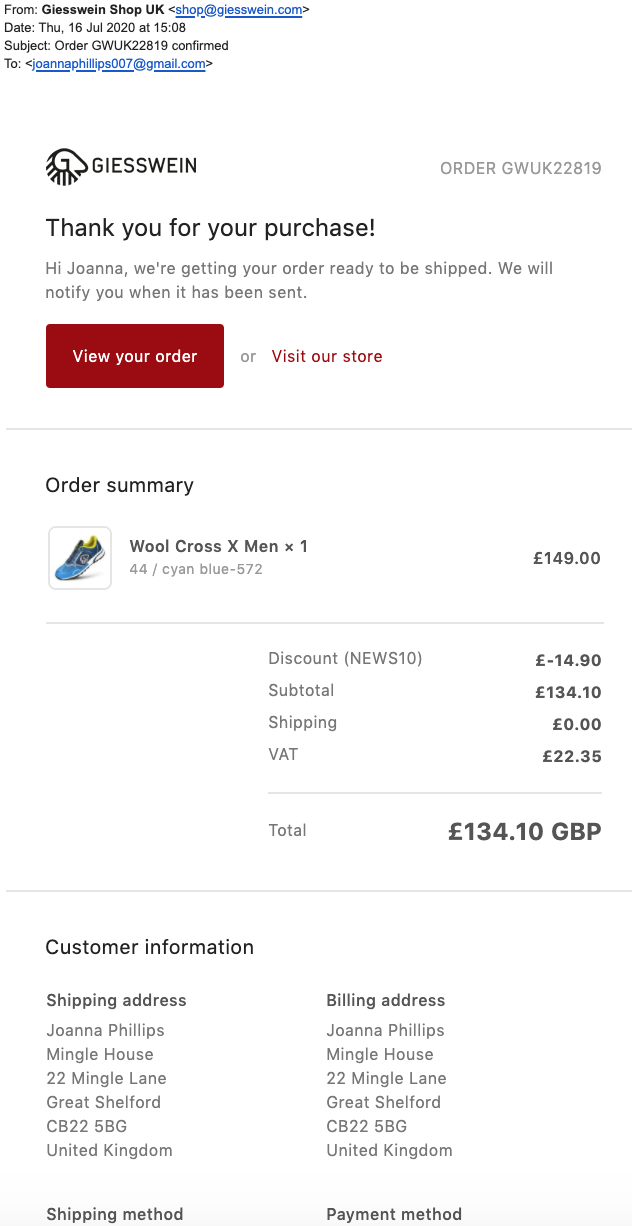Screen dimensions: 632x1226
Task: Select the Billing address heading
Action: coord(386,1000)
